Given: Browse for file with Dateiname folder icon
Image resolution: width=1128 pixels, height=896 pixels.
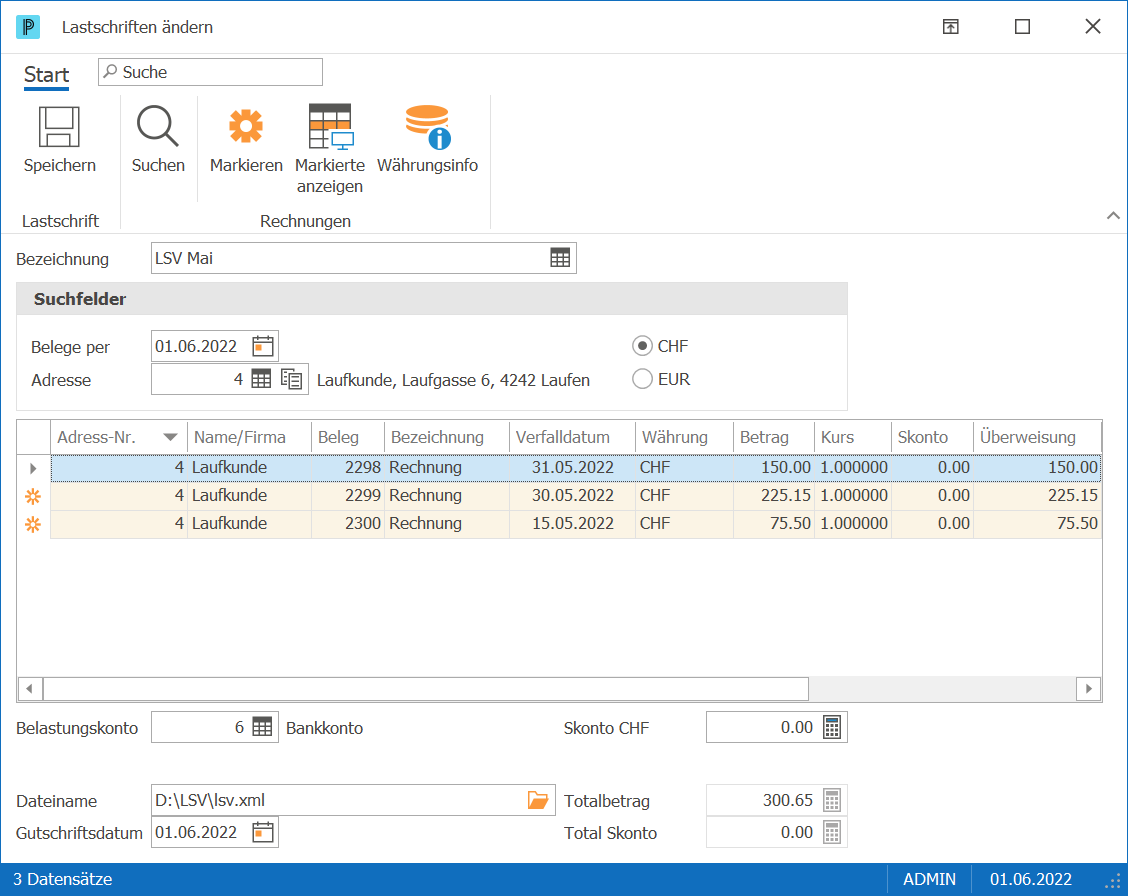Looking at the screenshot, I should (537, 800).
